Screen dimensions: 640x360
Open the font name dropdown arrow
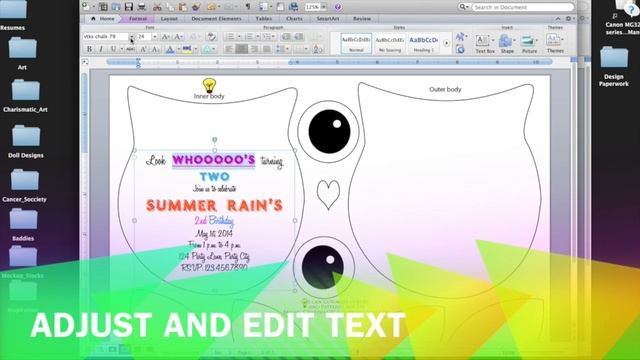point(131,37)
